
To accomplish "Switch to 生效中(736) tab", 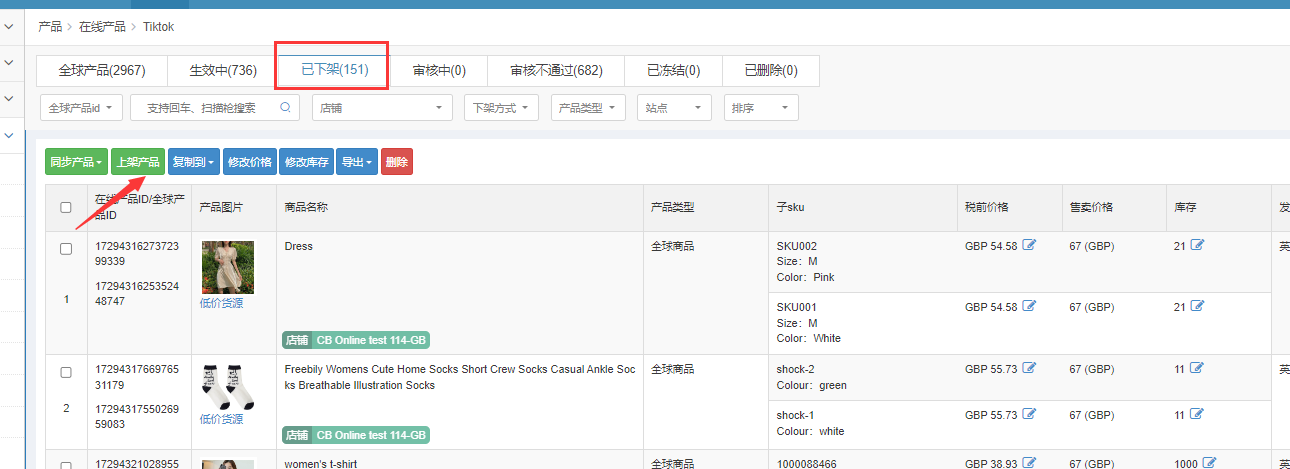I will (224, 71).
